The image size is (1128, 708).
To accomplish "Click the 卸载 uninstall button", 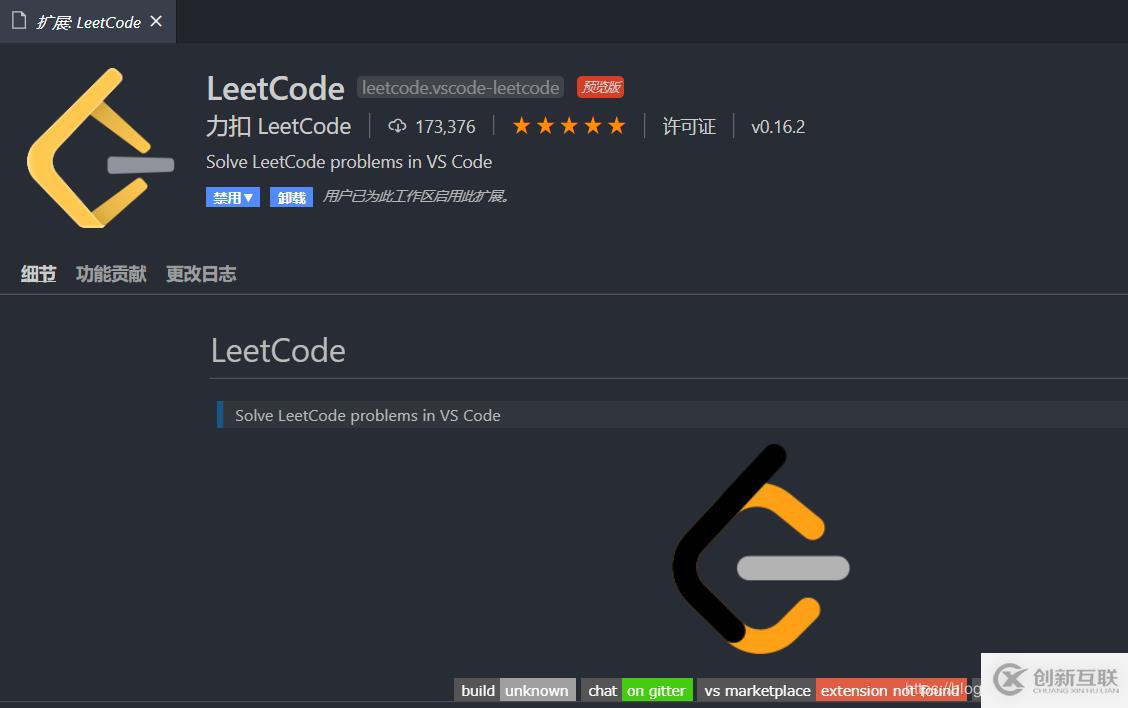I will point(291,197).
